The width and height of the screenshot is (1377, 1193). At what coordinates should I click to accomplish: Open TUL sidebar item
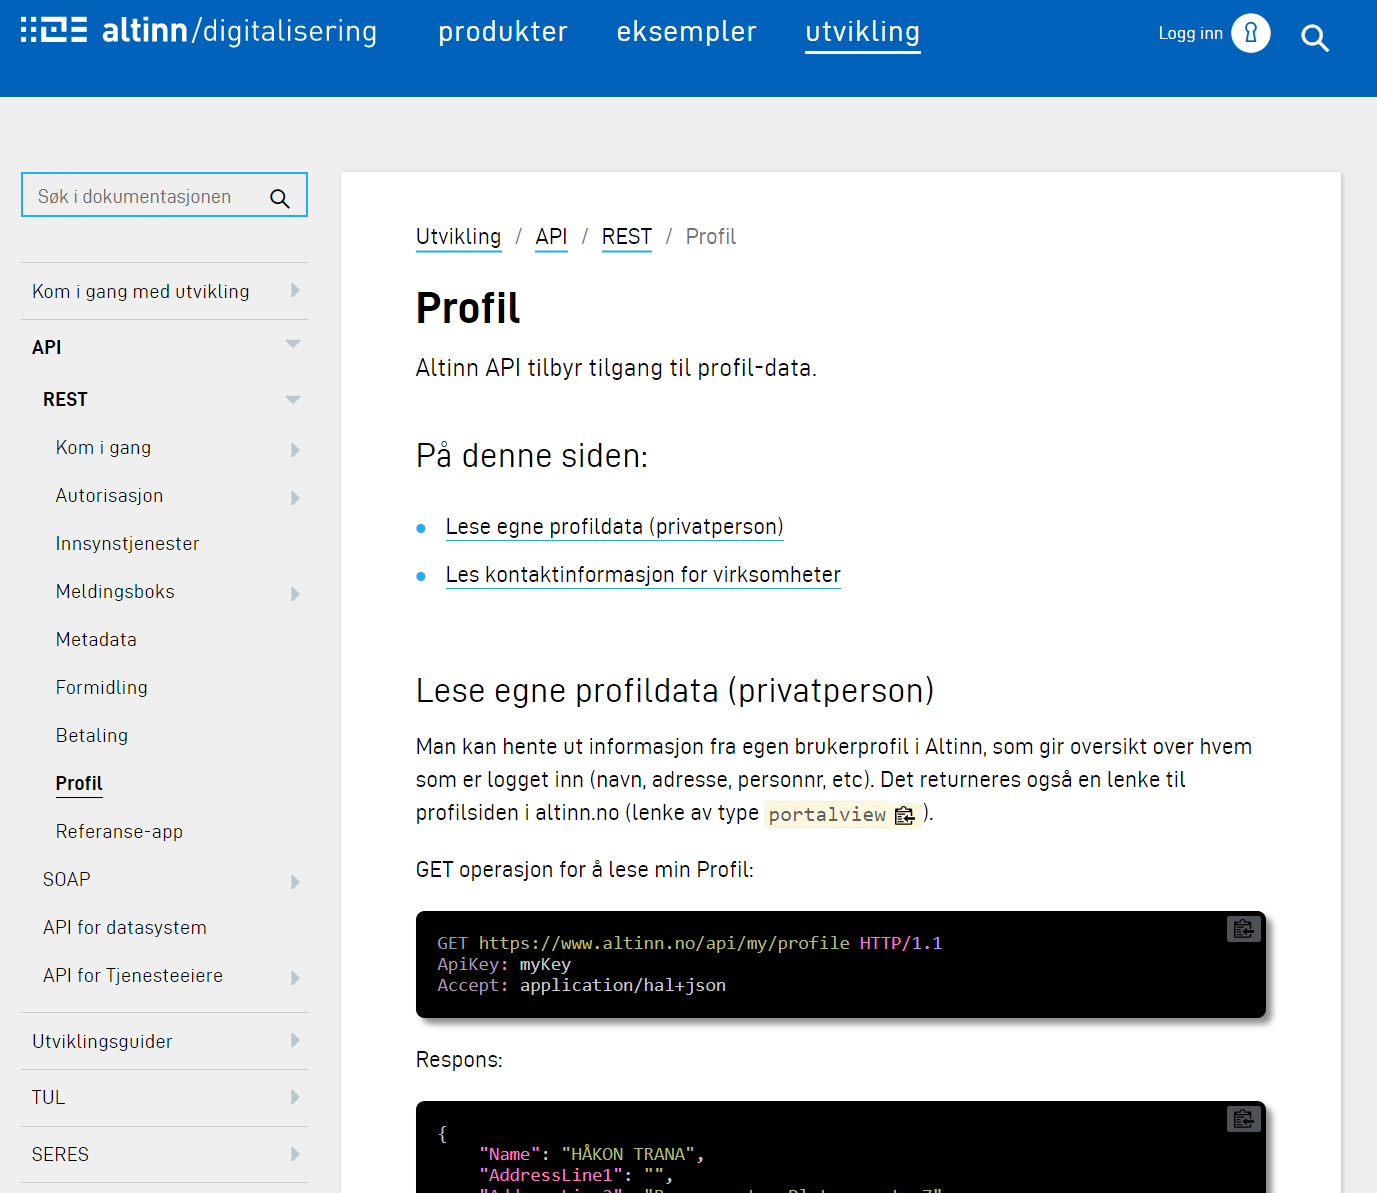pos(48,1097)
